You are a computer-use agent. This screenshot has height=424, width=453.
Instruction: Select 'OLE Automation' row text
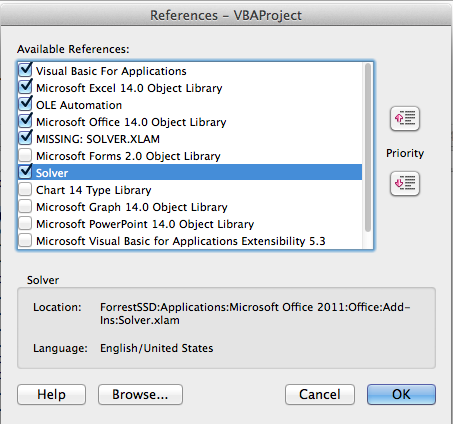(79, 105)
